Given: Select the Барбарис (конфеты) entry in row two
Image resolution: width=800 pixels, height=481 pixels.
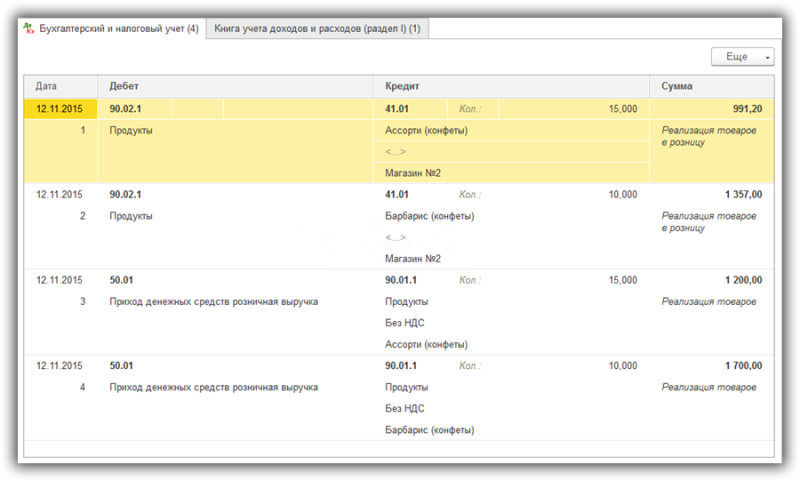Looking at the screenshot, I should (430, 216).
